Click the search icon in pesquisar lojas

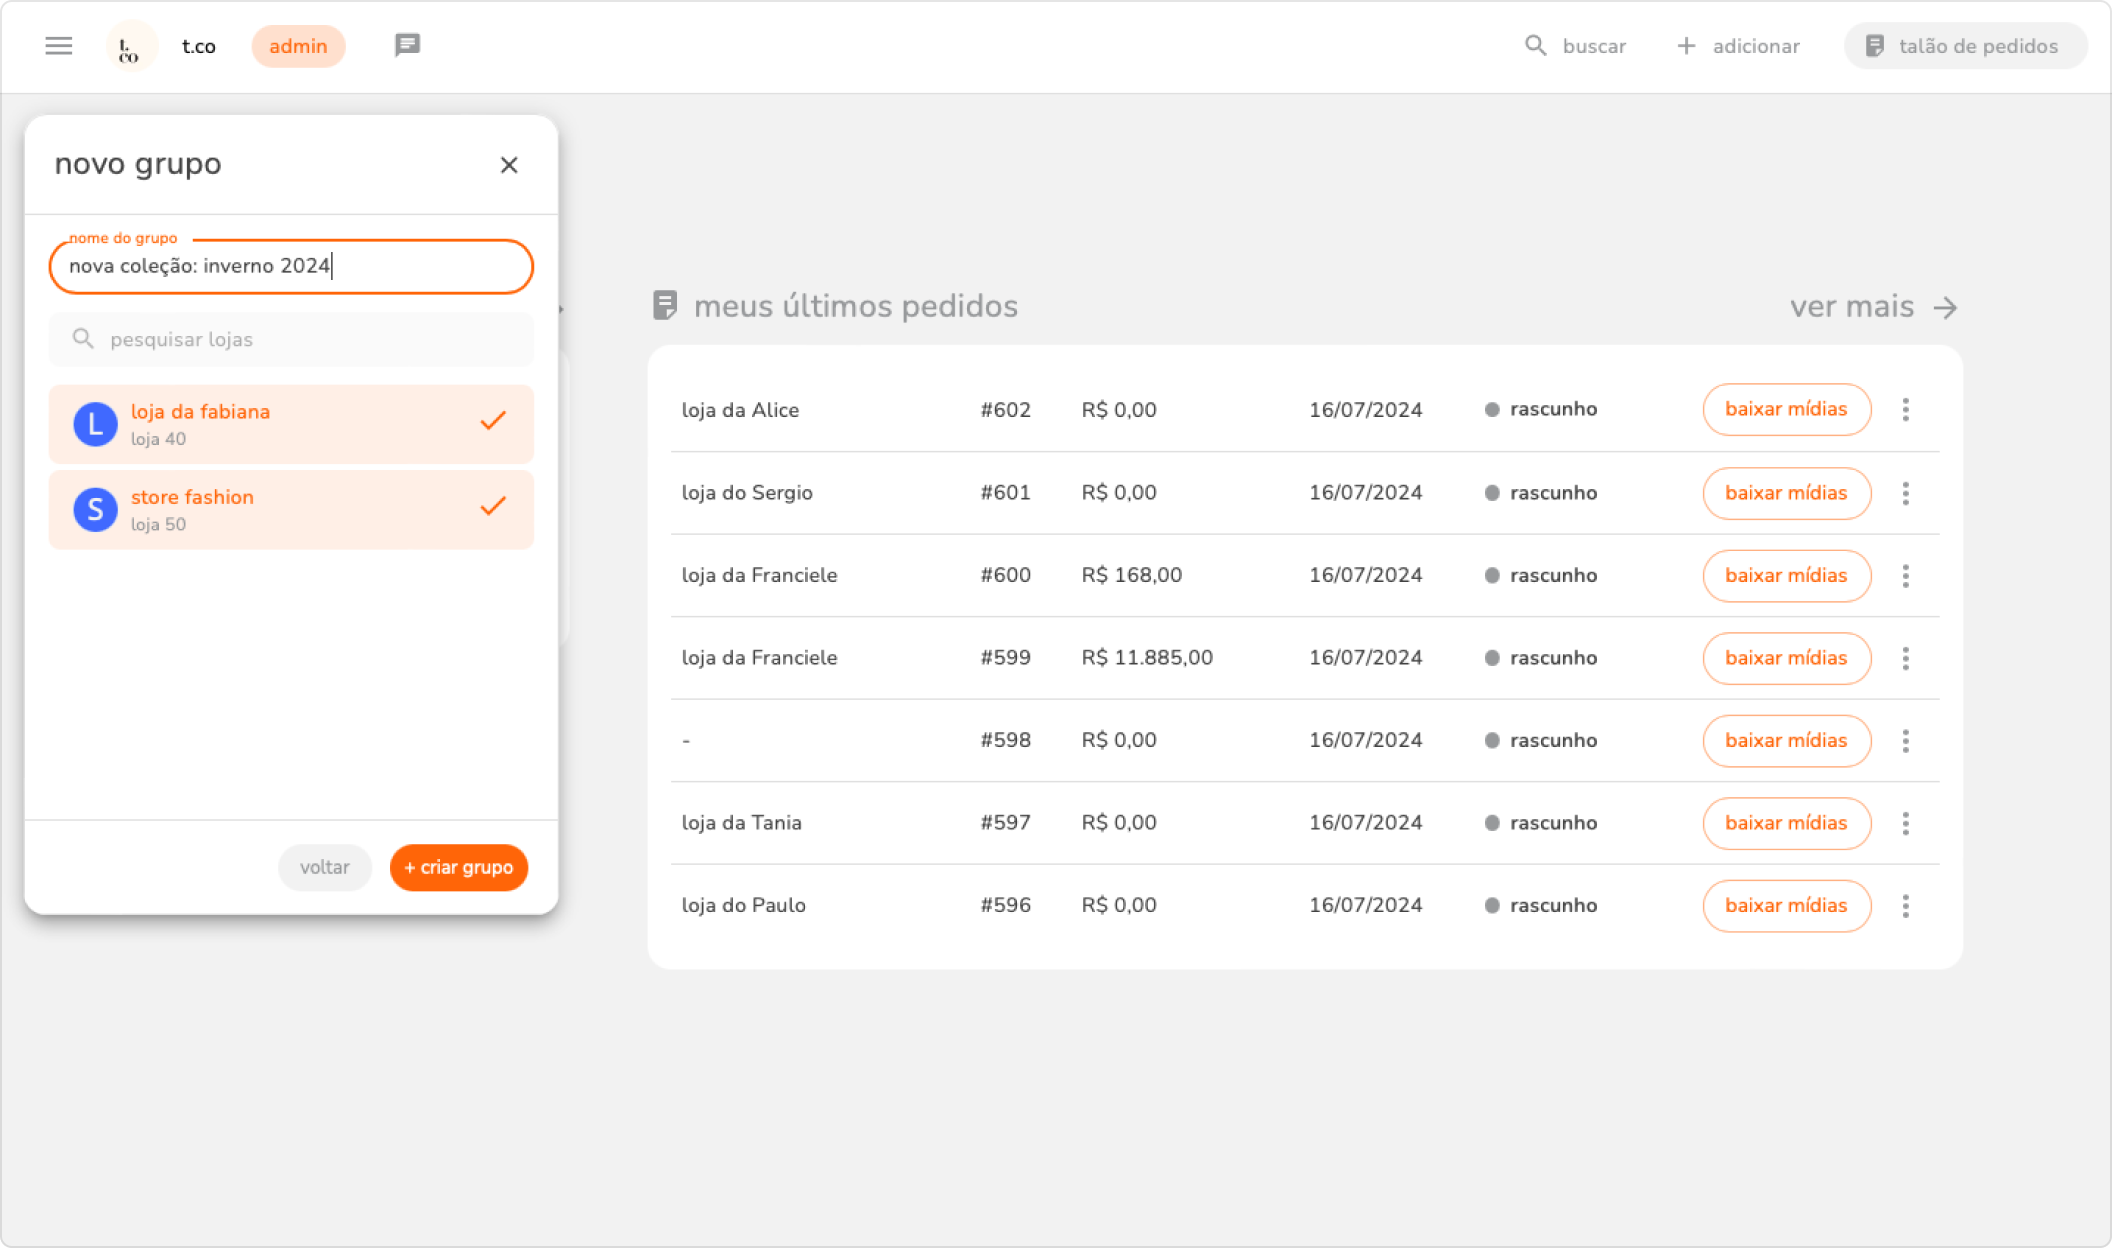83,339
